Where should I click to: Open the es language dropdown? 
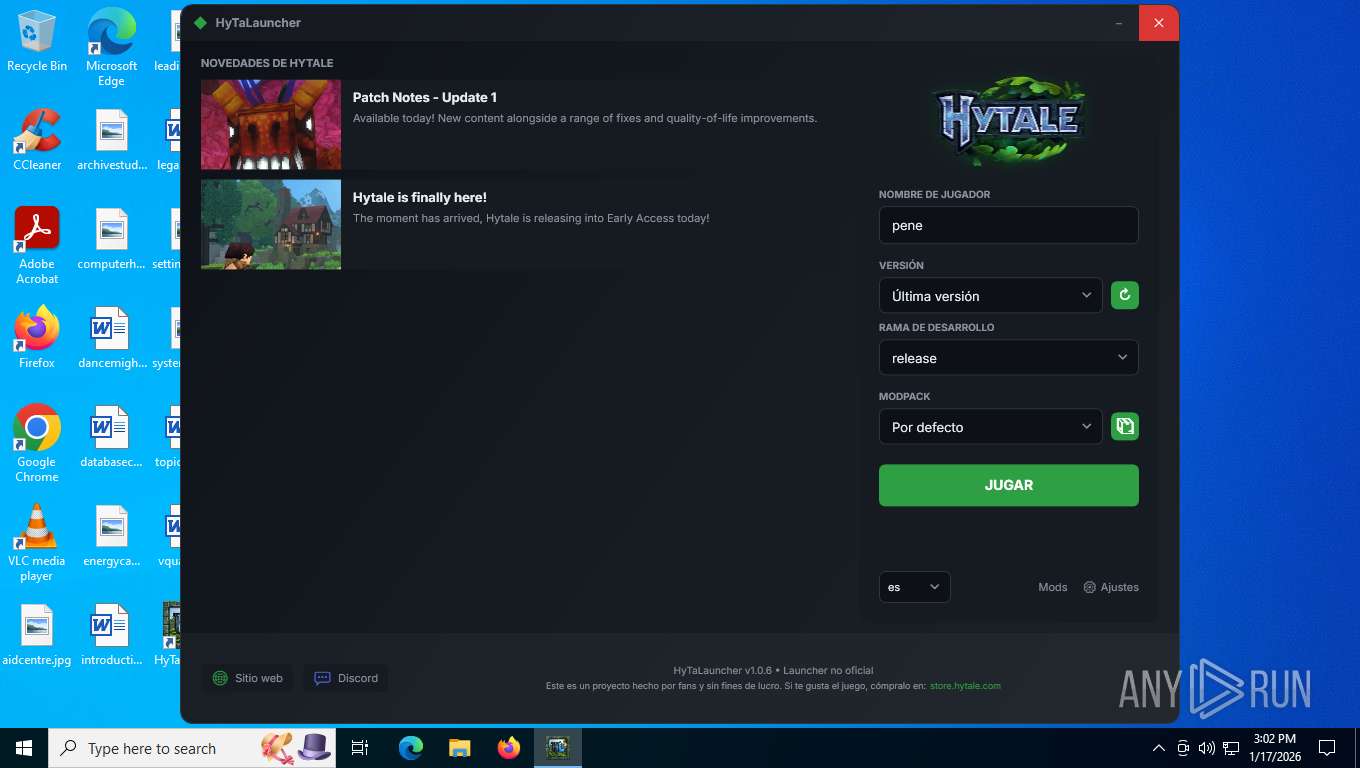tap(914, 587)
